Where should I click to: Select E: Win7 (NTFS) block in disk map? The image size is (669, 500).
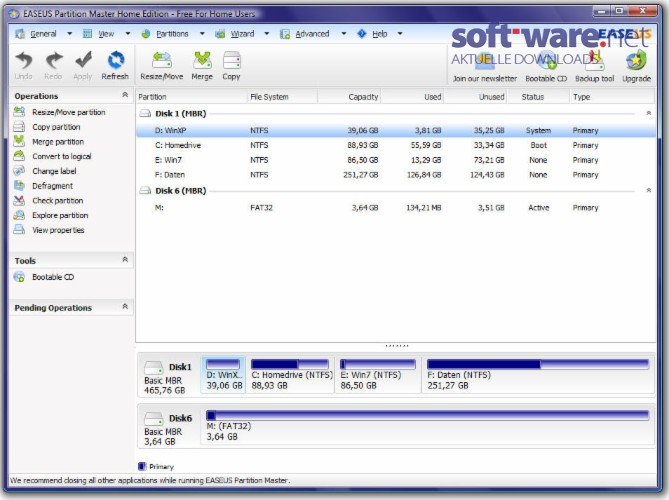pos(378,375)
